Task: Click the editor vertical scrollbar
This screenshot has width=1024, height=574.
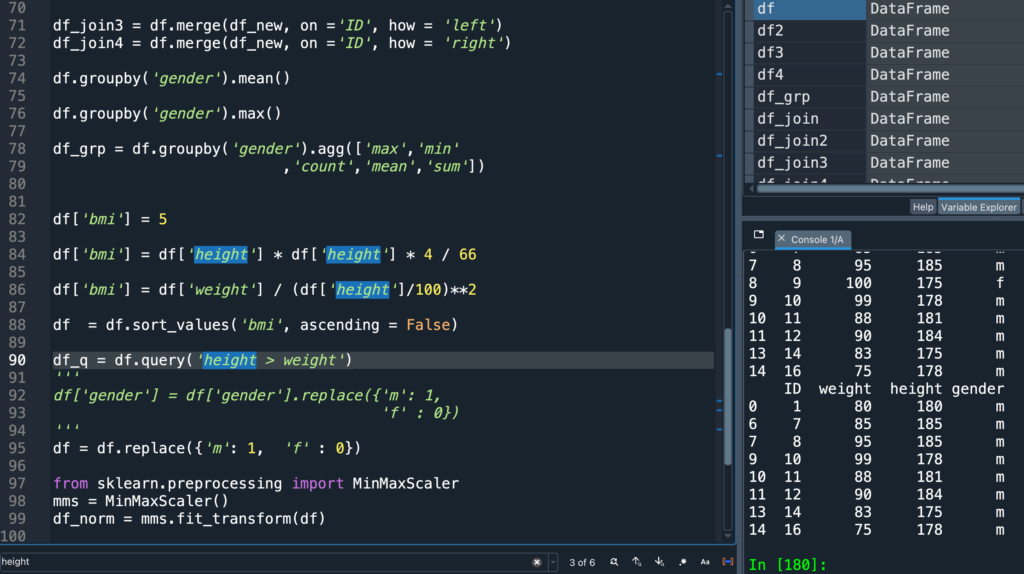Action: tap(728, 380)
